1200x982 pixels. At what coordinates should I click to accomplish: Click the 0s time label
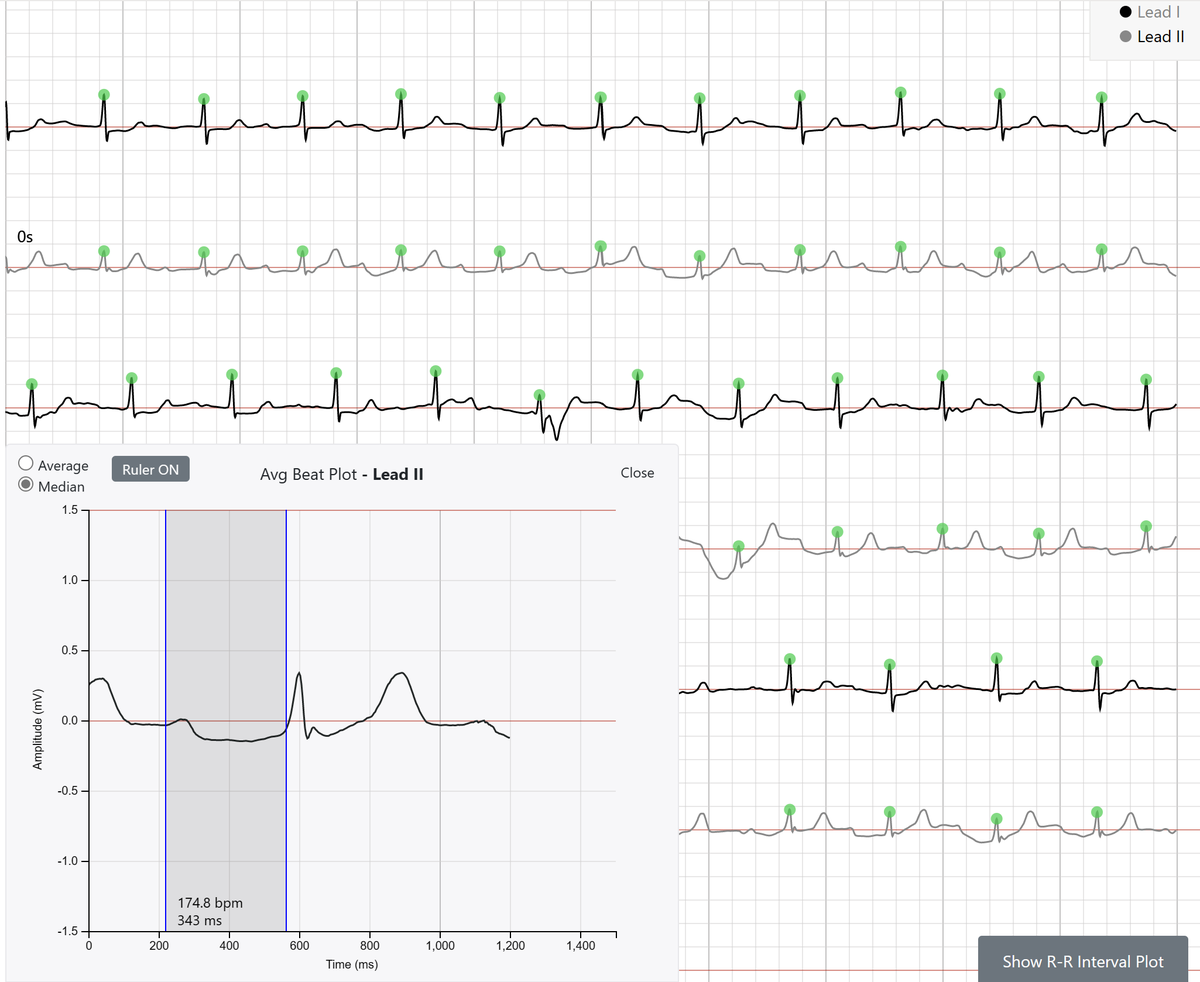[25, 237]
